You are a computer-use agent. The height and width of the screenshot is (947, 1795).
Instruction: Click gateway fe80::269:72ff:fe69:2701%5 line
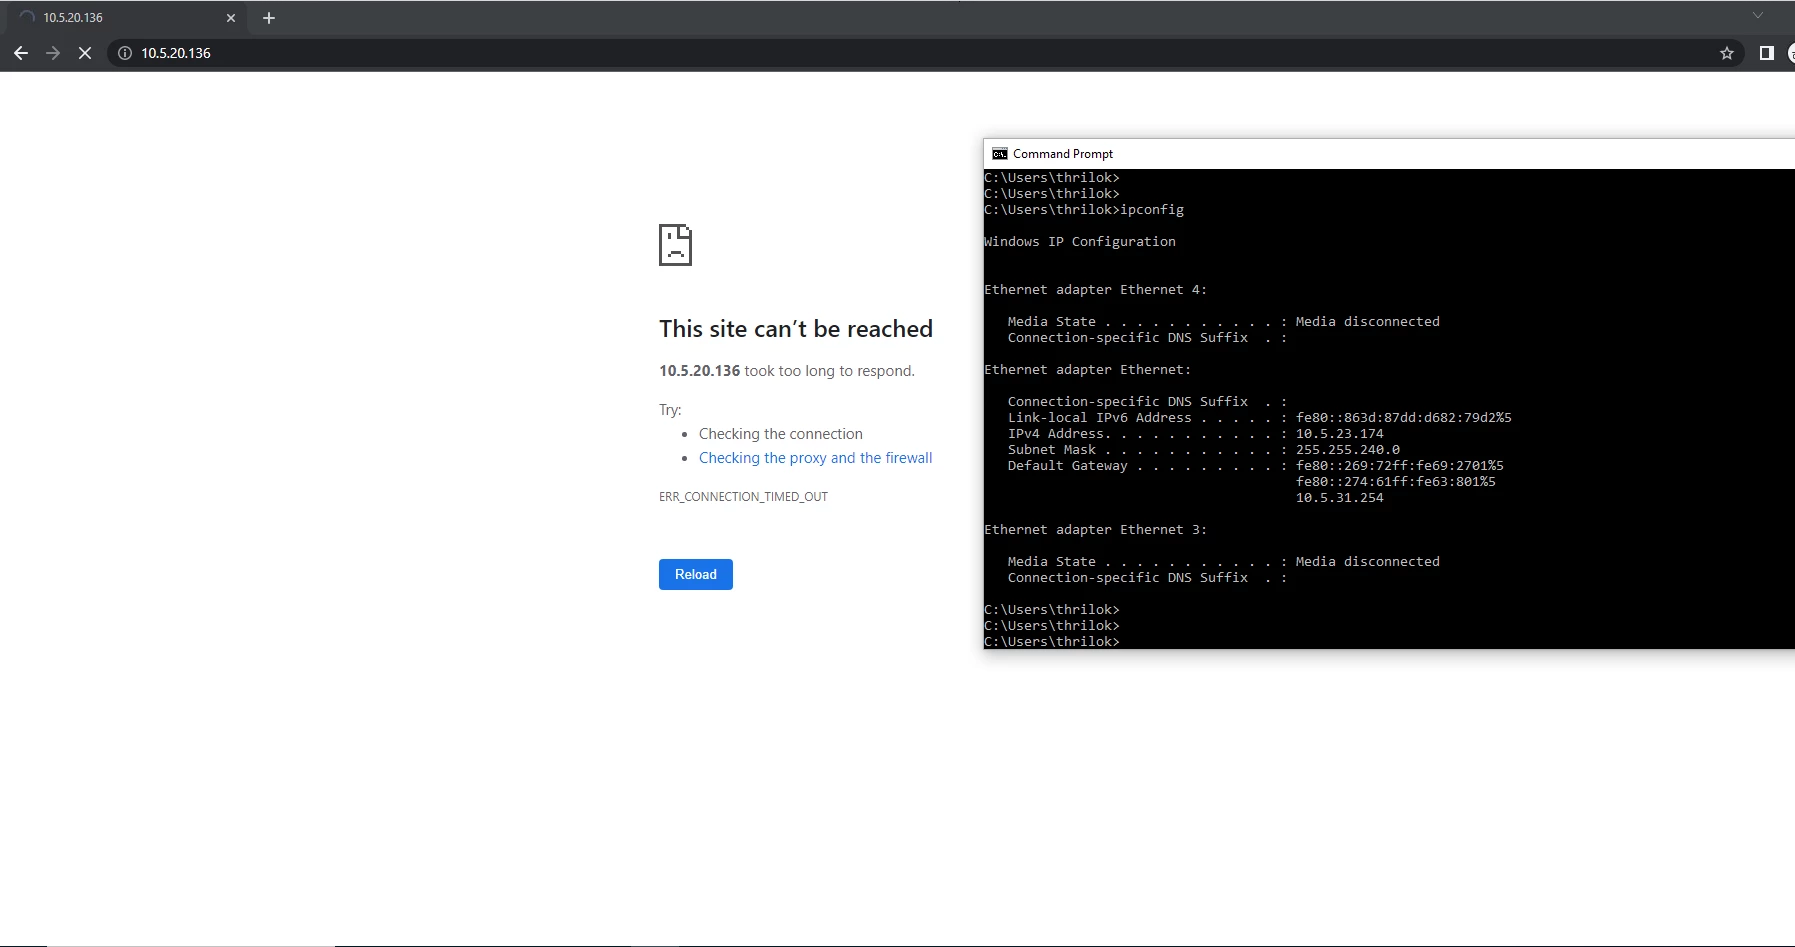[x=1399, y=466]
